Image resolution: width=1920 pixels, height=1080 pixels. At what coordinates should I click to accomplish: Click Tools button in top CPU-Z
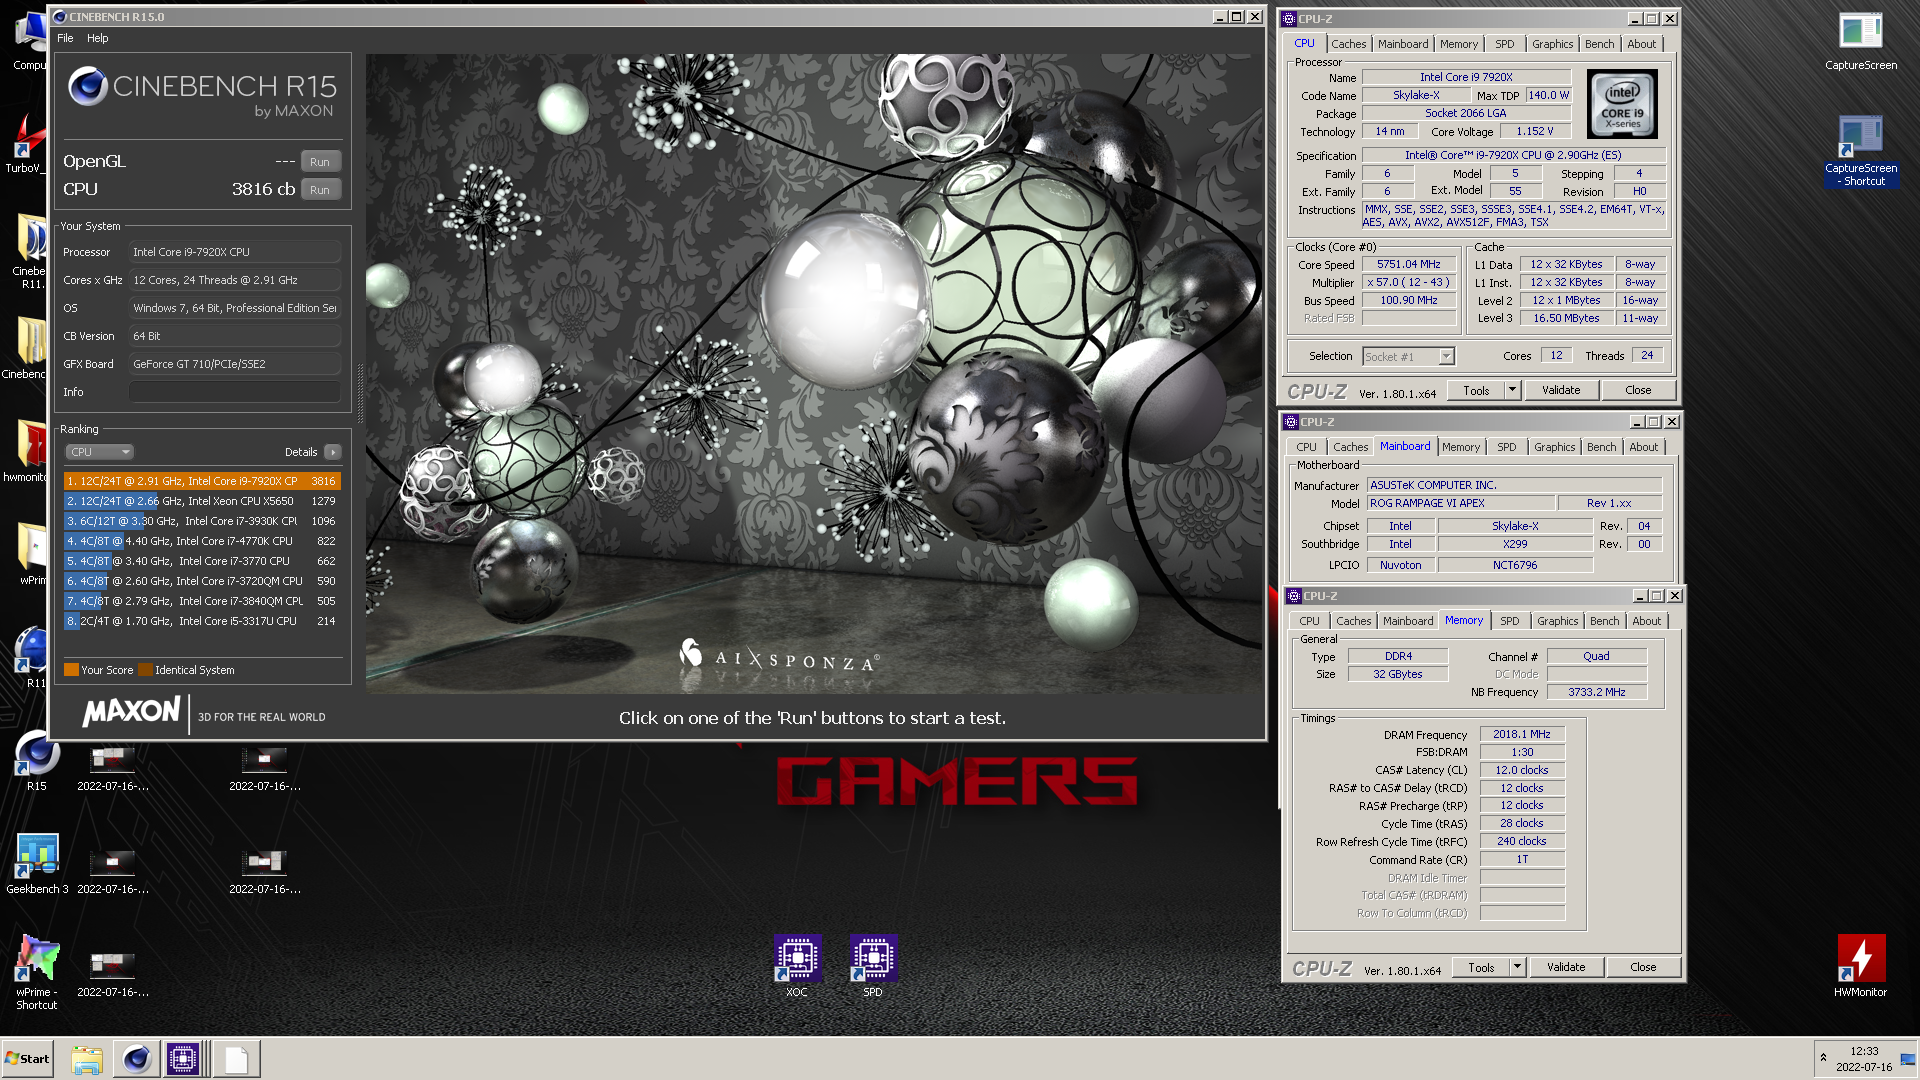[x=1476, y=390]
